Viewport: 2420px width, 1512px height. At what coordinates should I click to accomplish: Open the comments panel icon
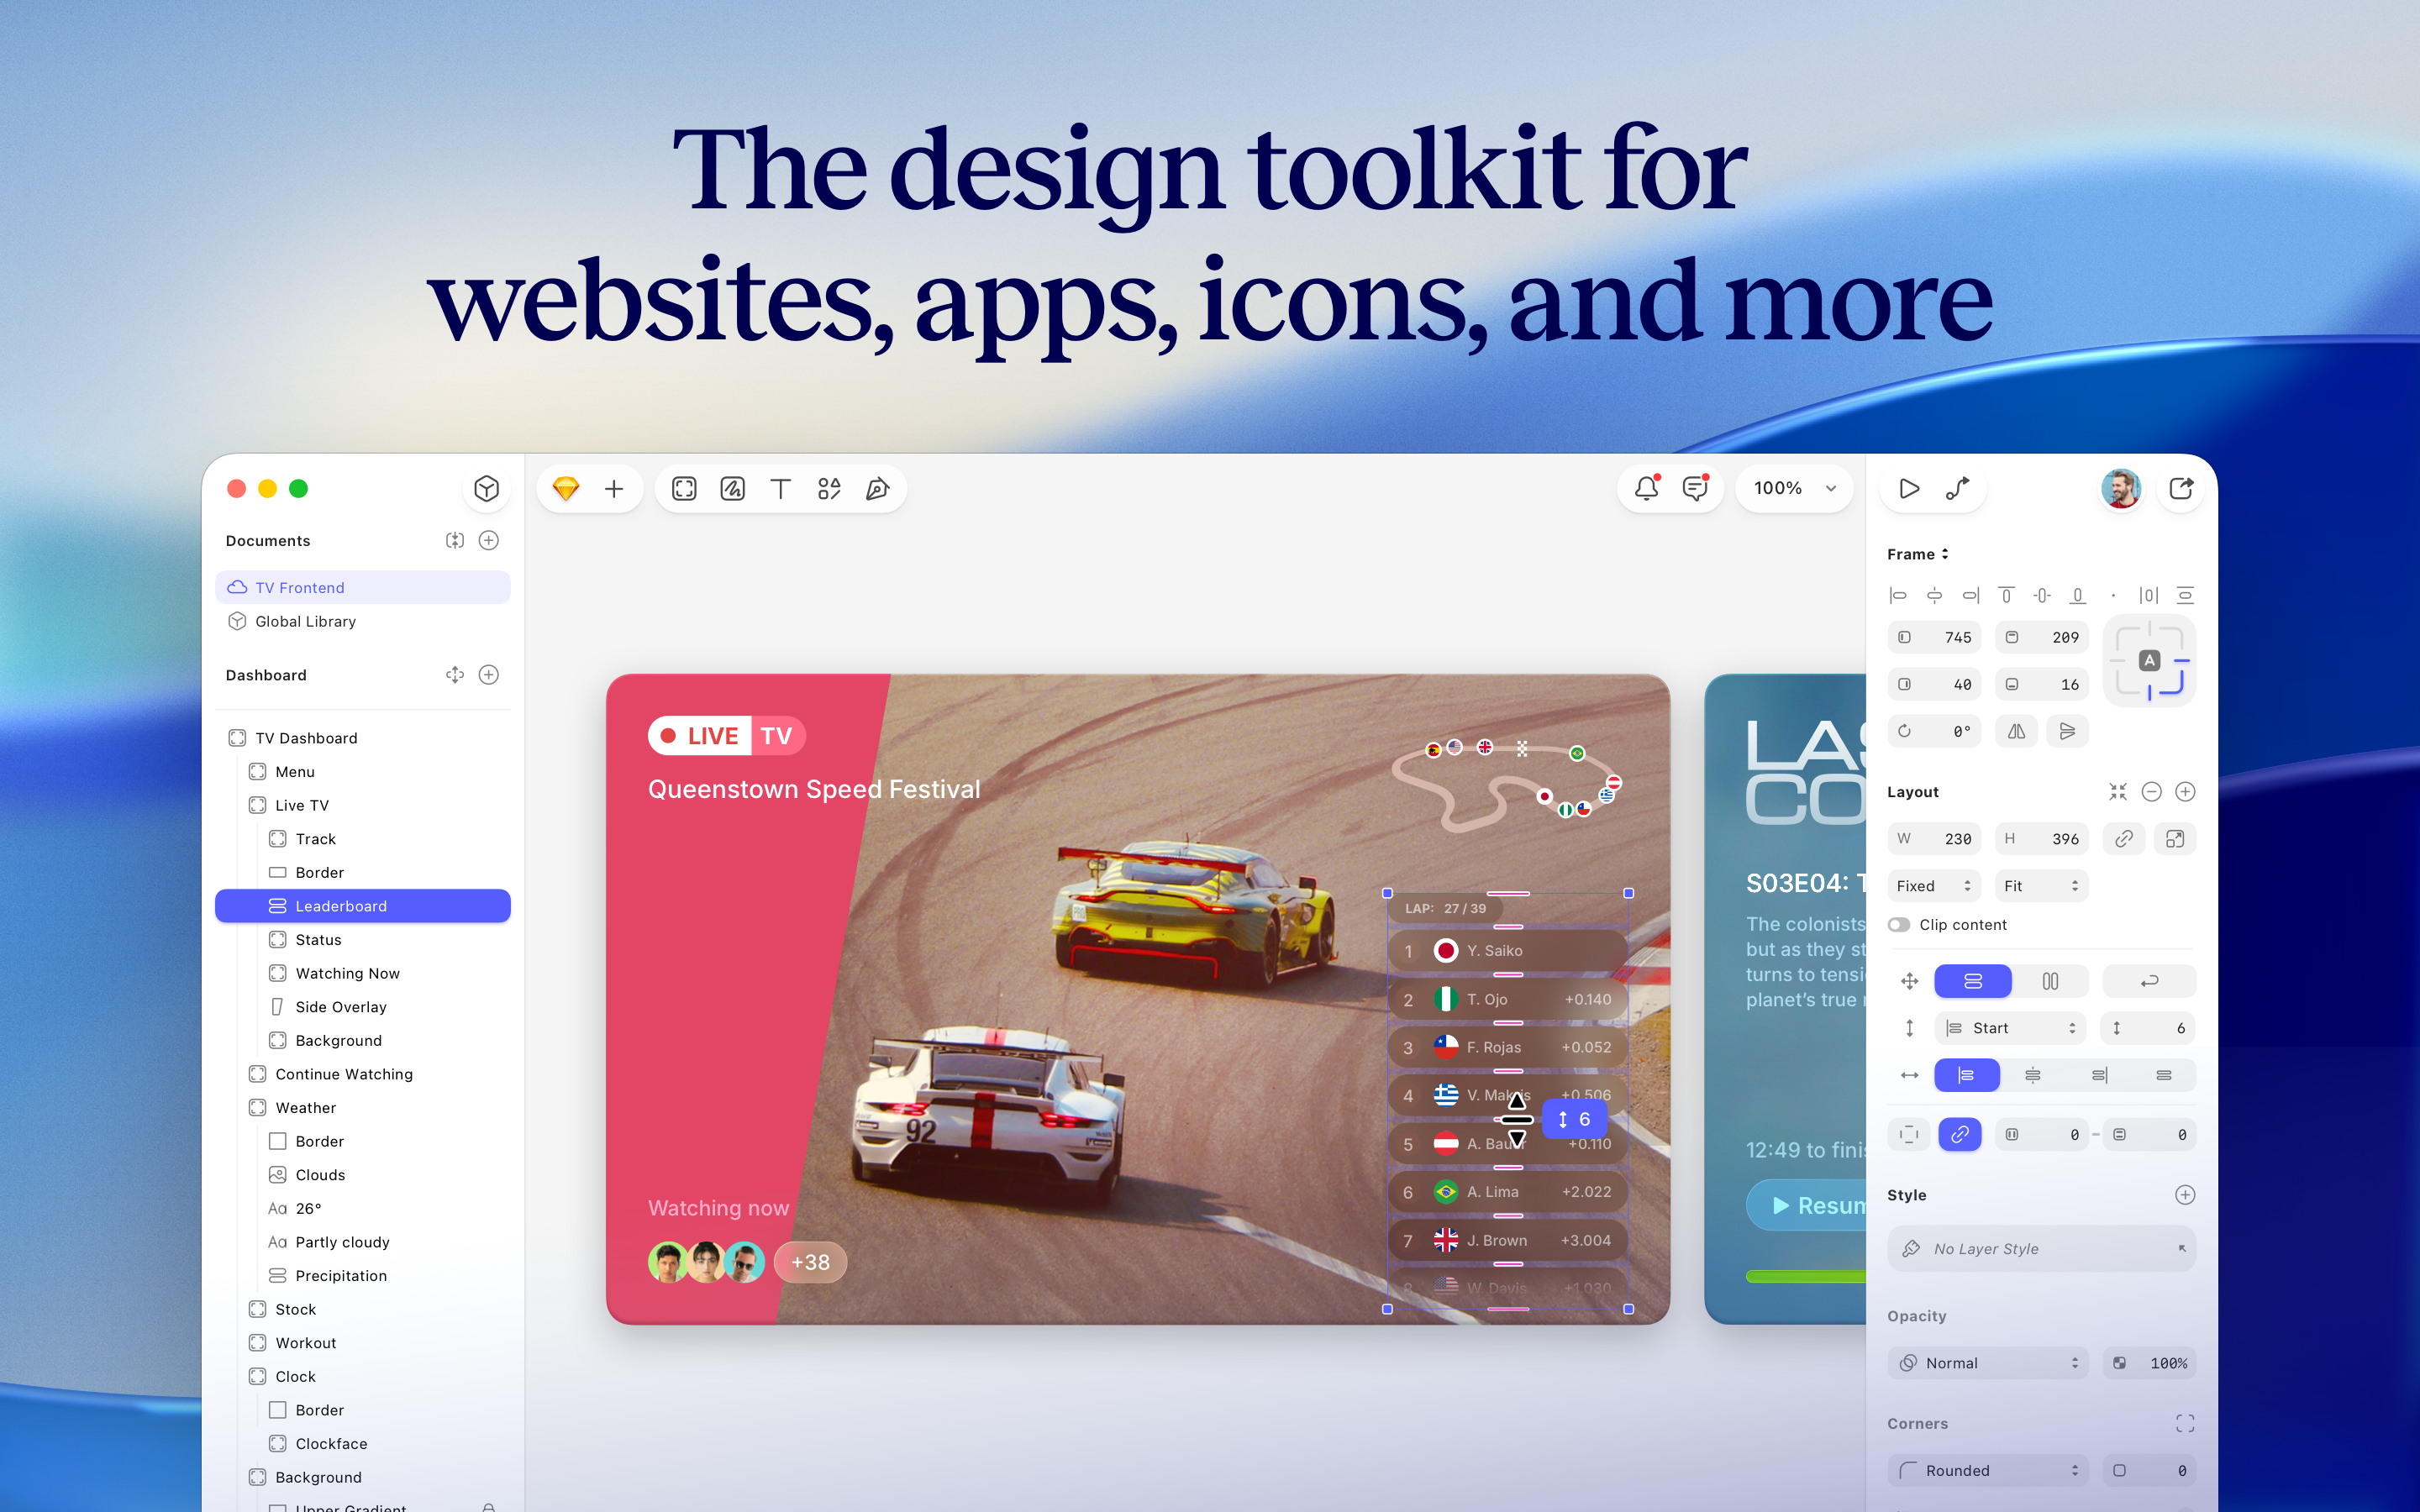(x=1694, y=488)
